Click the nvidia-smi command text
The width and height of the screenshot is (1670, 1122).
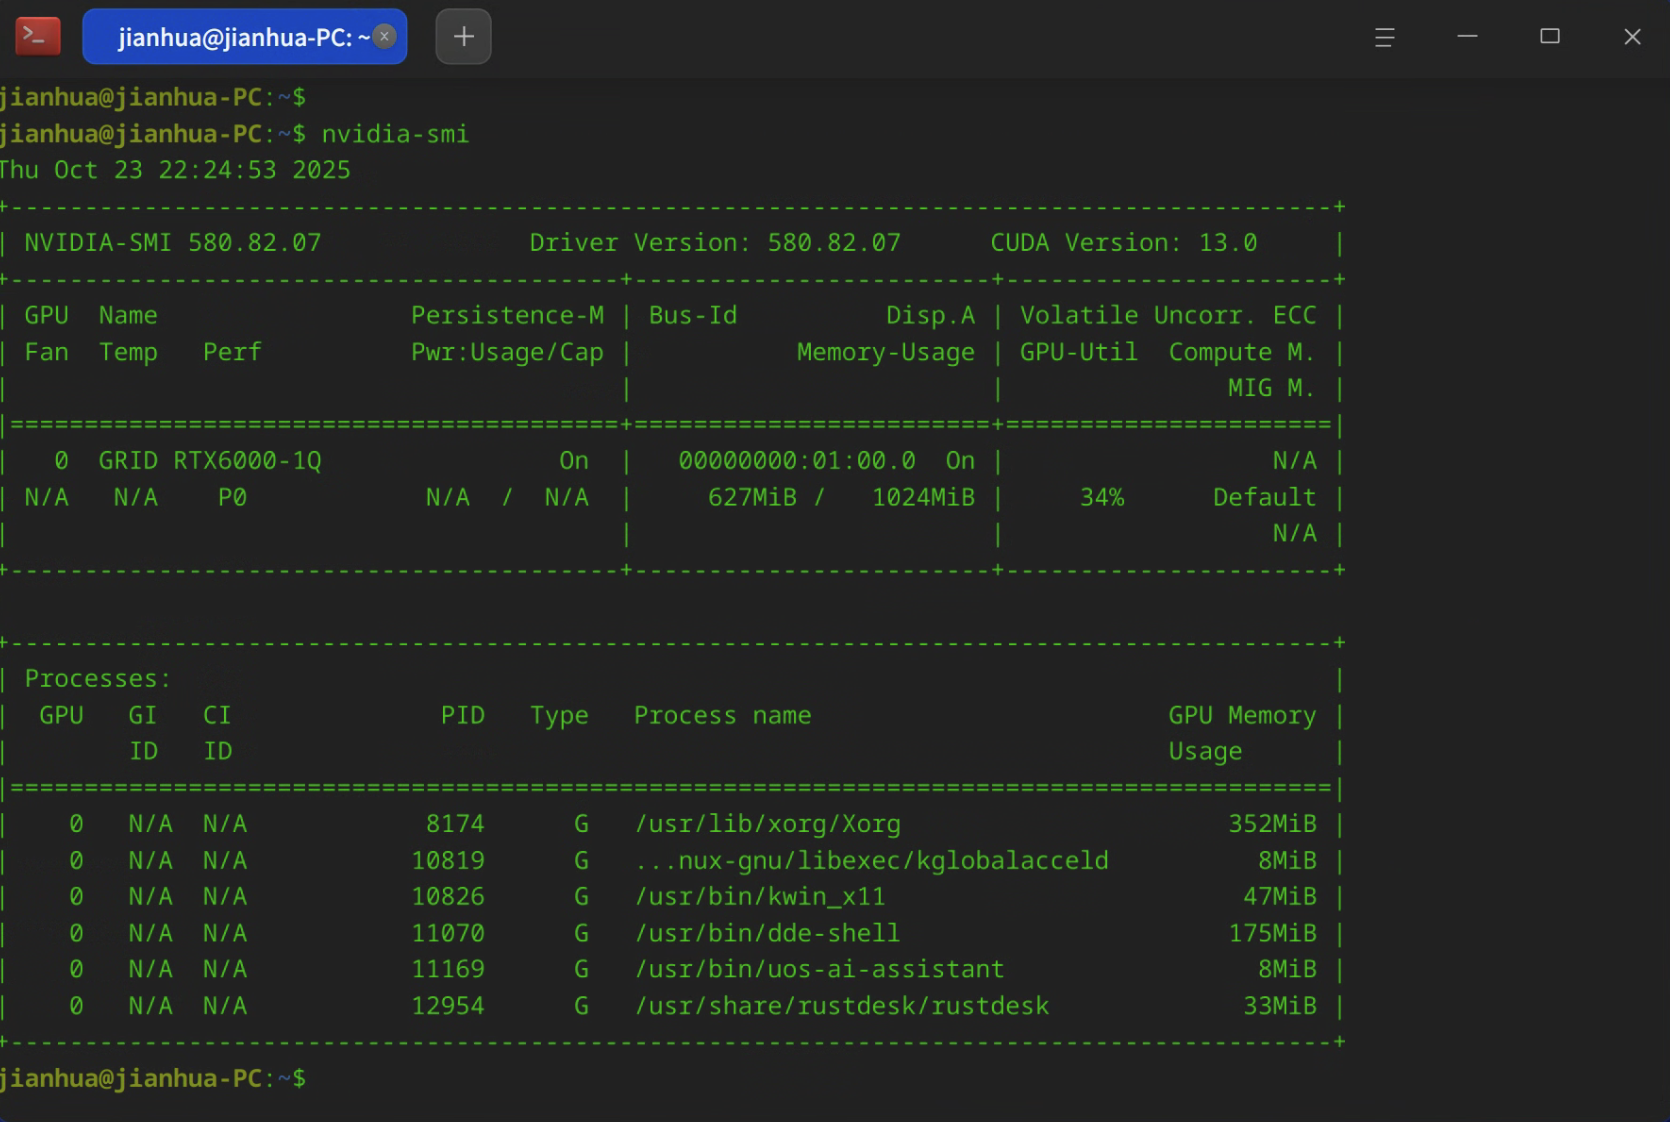[394, 134]
